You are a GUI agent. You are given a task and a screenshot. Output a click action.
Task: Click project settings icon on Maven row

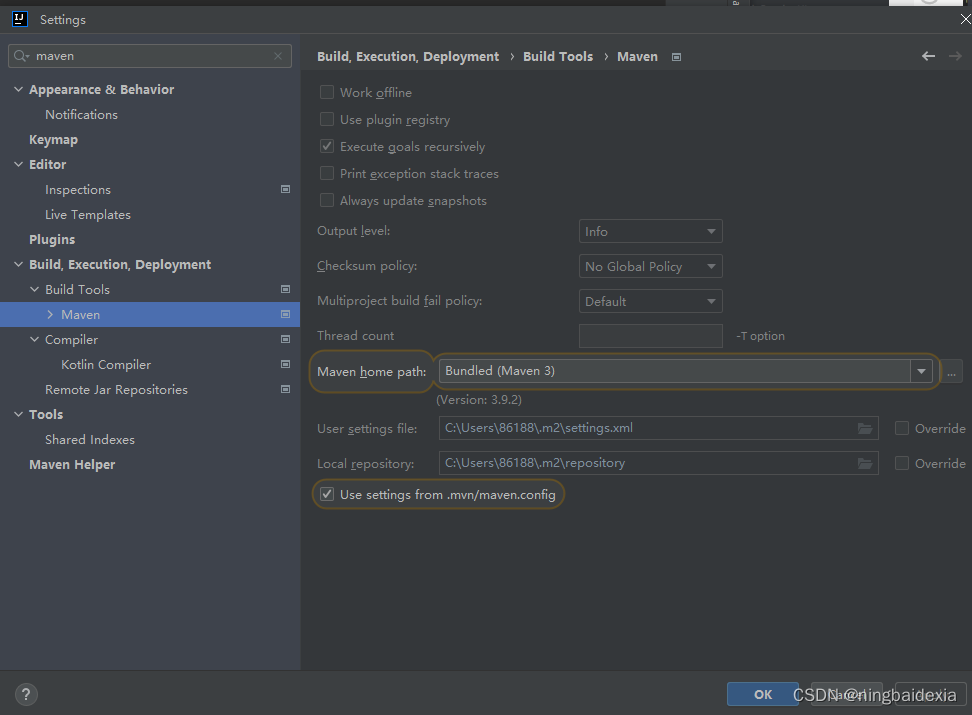pyautogui.click(x=285, y=314)
